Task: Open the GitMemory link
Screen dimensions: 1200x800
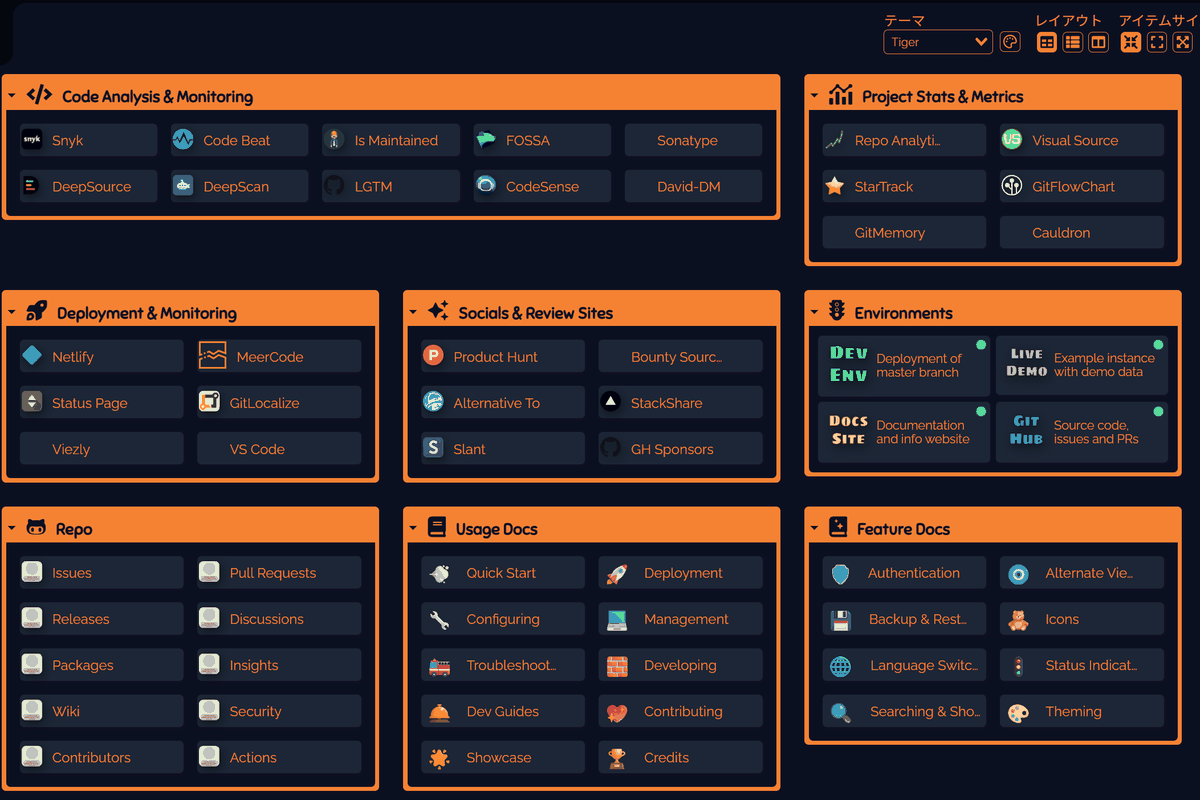Action: 904,232
